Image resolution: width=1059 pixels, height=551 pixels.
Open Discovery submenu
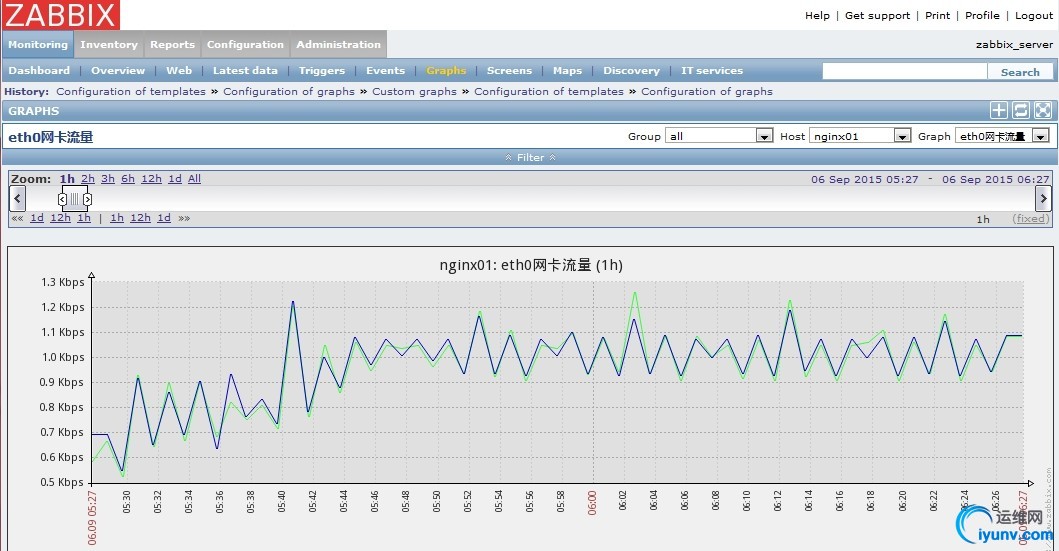(631, 70)
